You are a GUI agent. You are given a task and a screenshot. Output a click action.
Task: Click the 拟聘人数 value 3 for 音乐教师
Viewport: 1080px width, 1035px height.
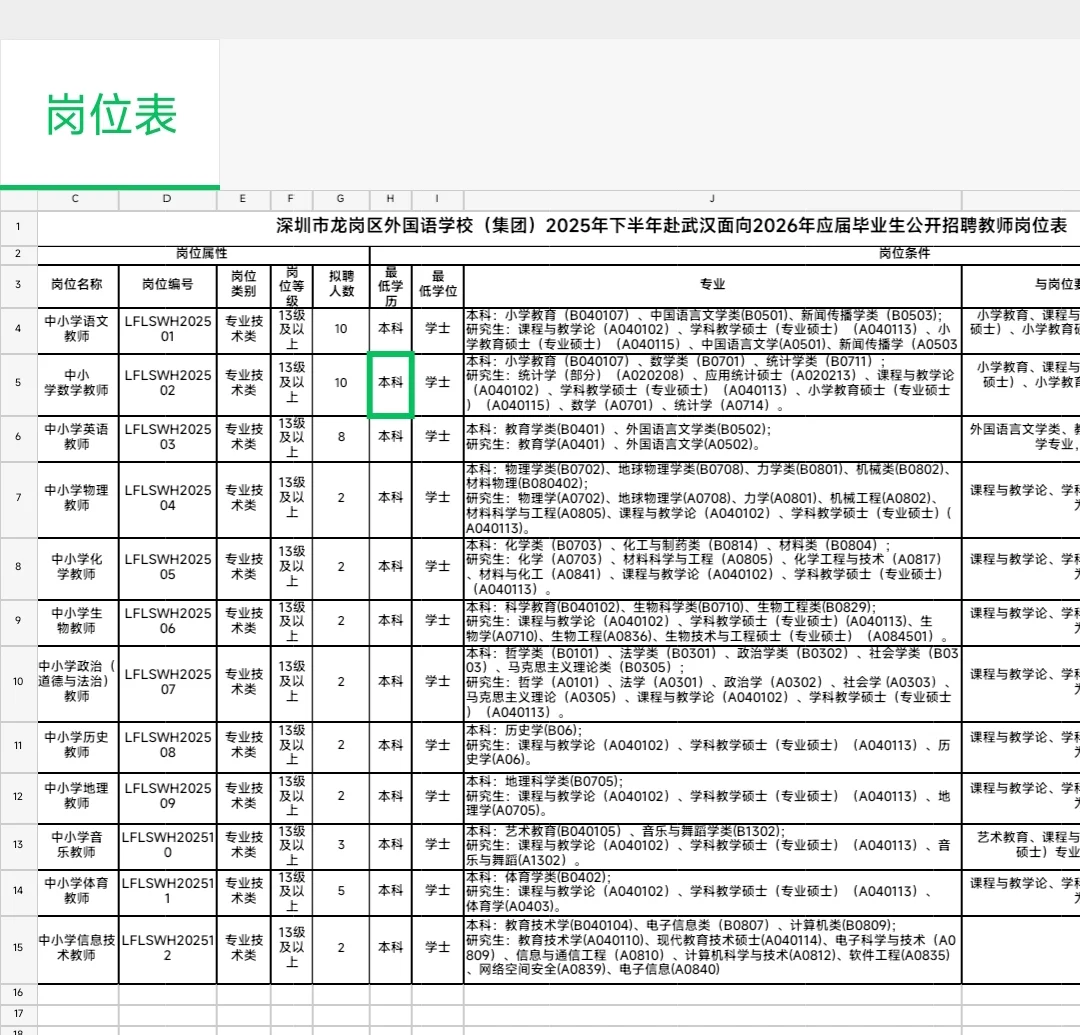point(341,846)
